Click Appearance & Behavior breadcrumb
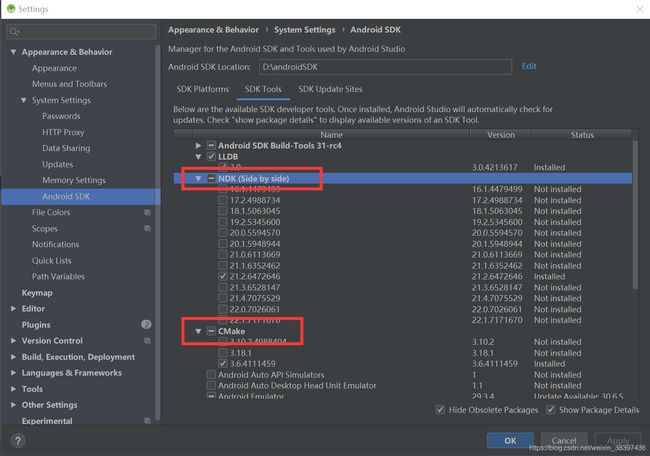The image size is (650, 456). pyautogui.click(x=213, y=30)
